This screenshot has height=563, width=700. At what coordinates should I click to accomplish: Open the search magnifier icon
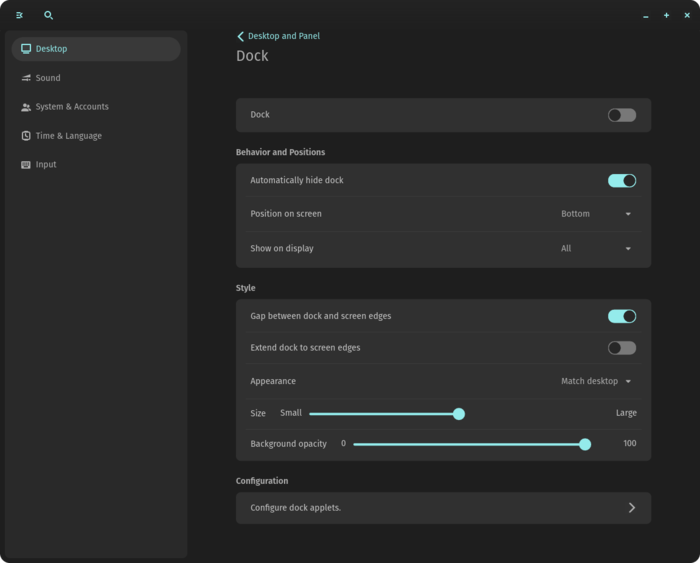click(x=48, y=15)
